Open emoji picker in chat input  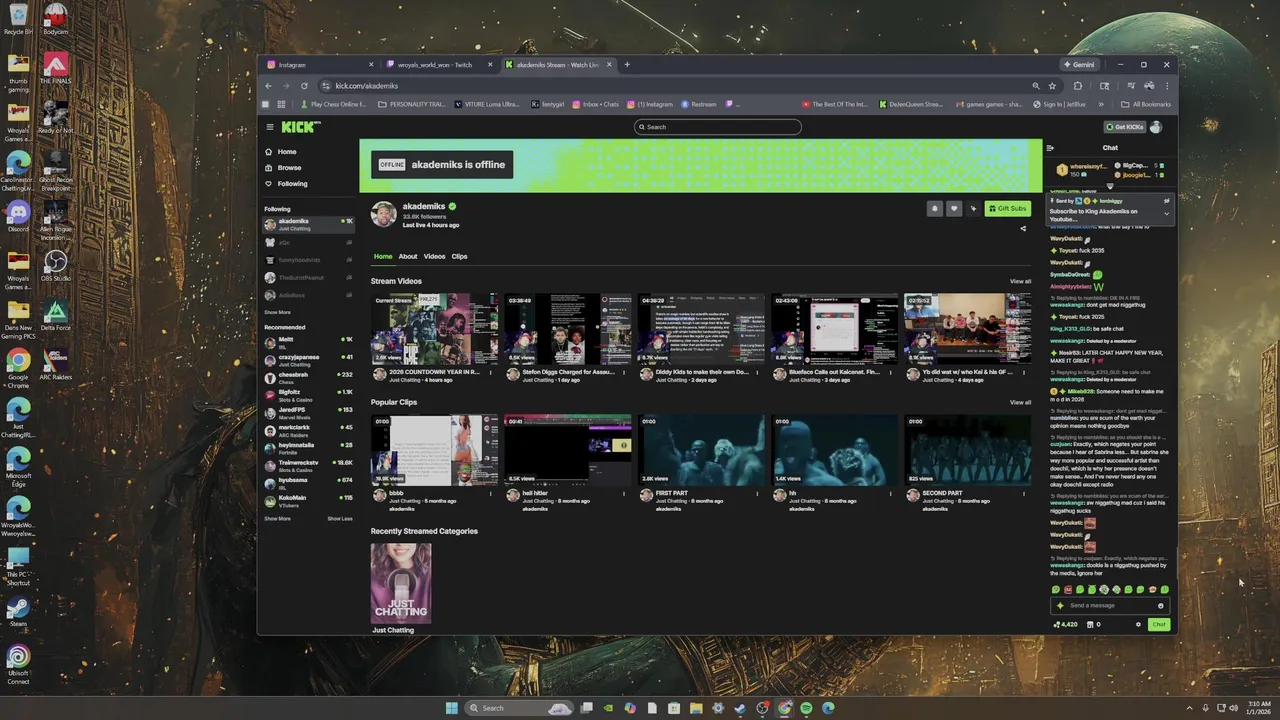pos(1160,605)
